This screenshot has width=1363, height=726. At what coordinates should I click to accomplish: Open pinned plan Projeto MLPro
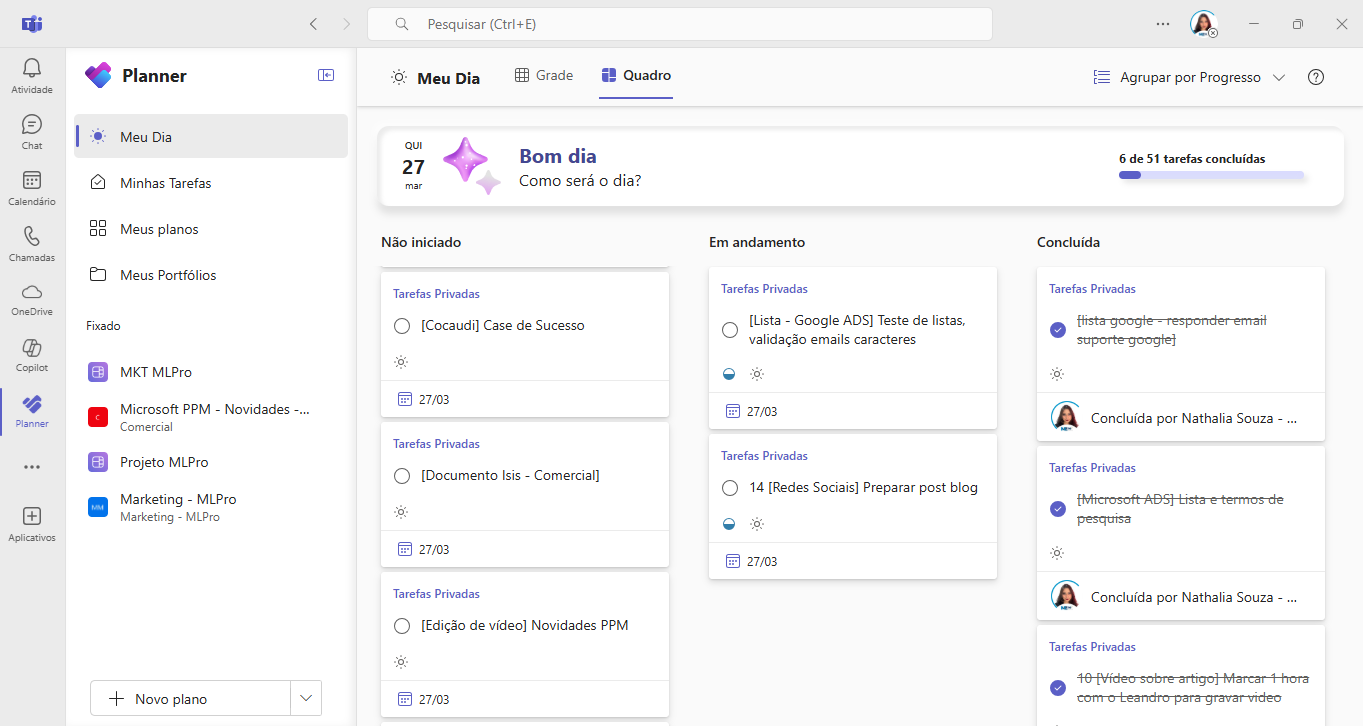(x=211, y=462)
